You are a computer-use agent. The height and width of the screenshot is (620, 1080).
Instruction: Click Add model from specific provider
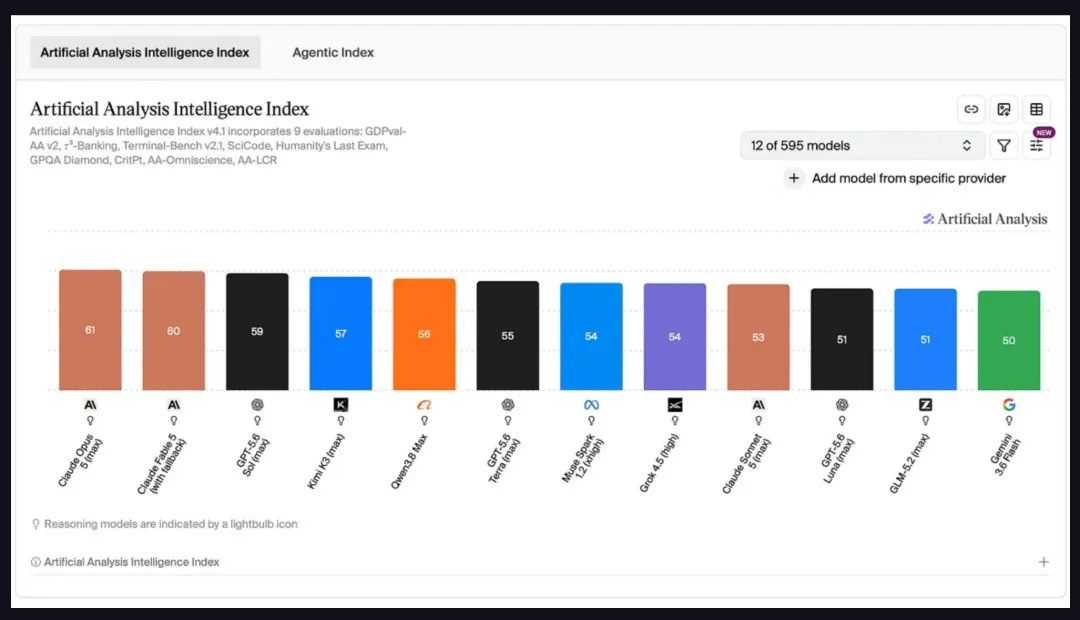(895, 178)
